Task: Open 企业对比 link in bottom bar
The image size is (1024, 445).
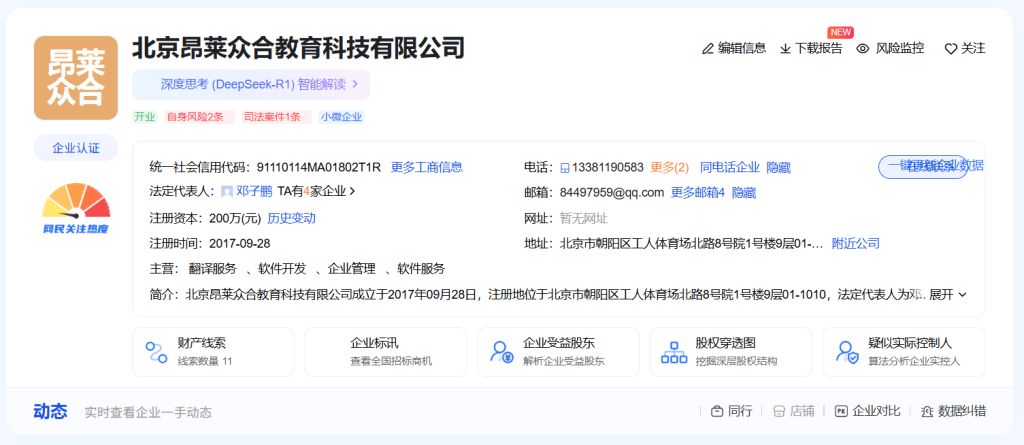Action: click(x=876, y=411)
